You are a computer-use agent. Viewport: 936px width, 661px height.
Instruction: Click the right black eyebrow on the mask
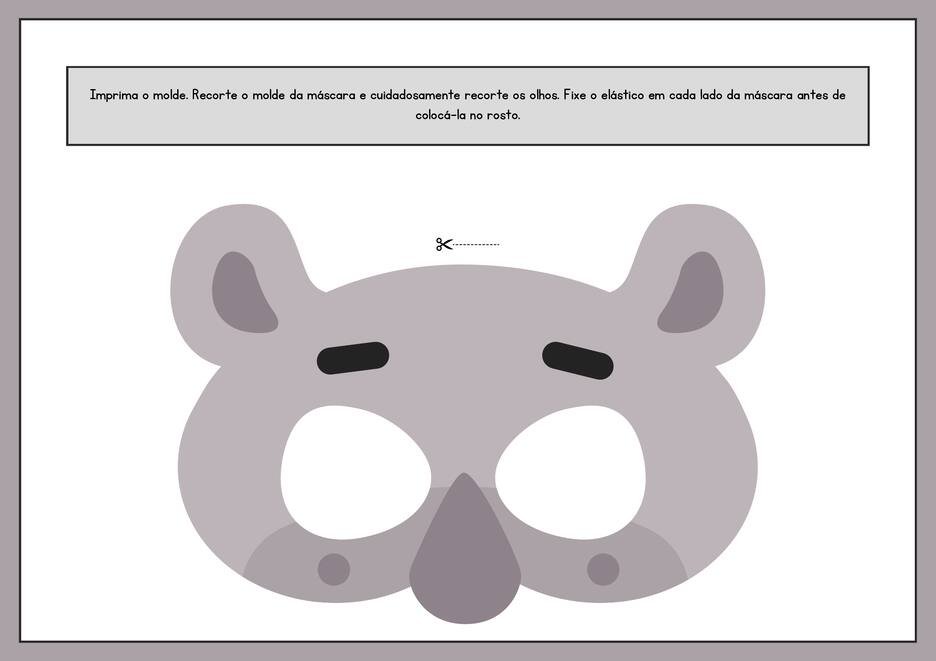tap(578, 360)
